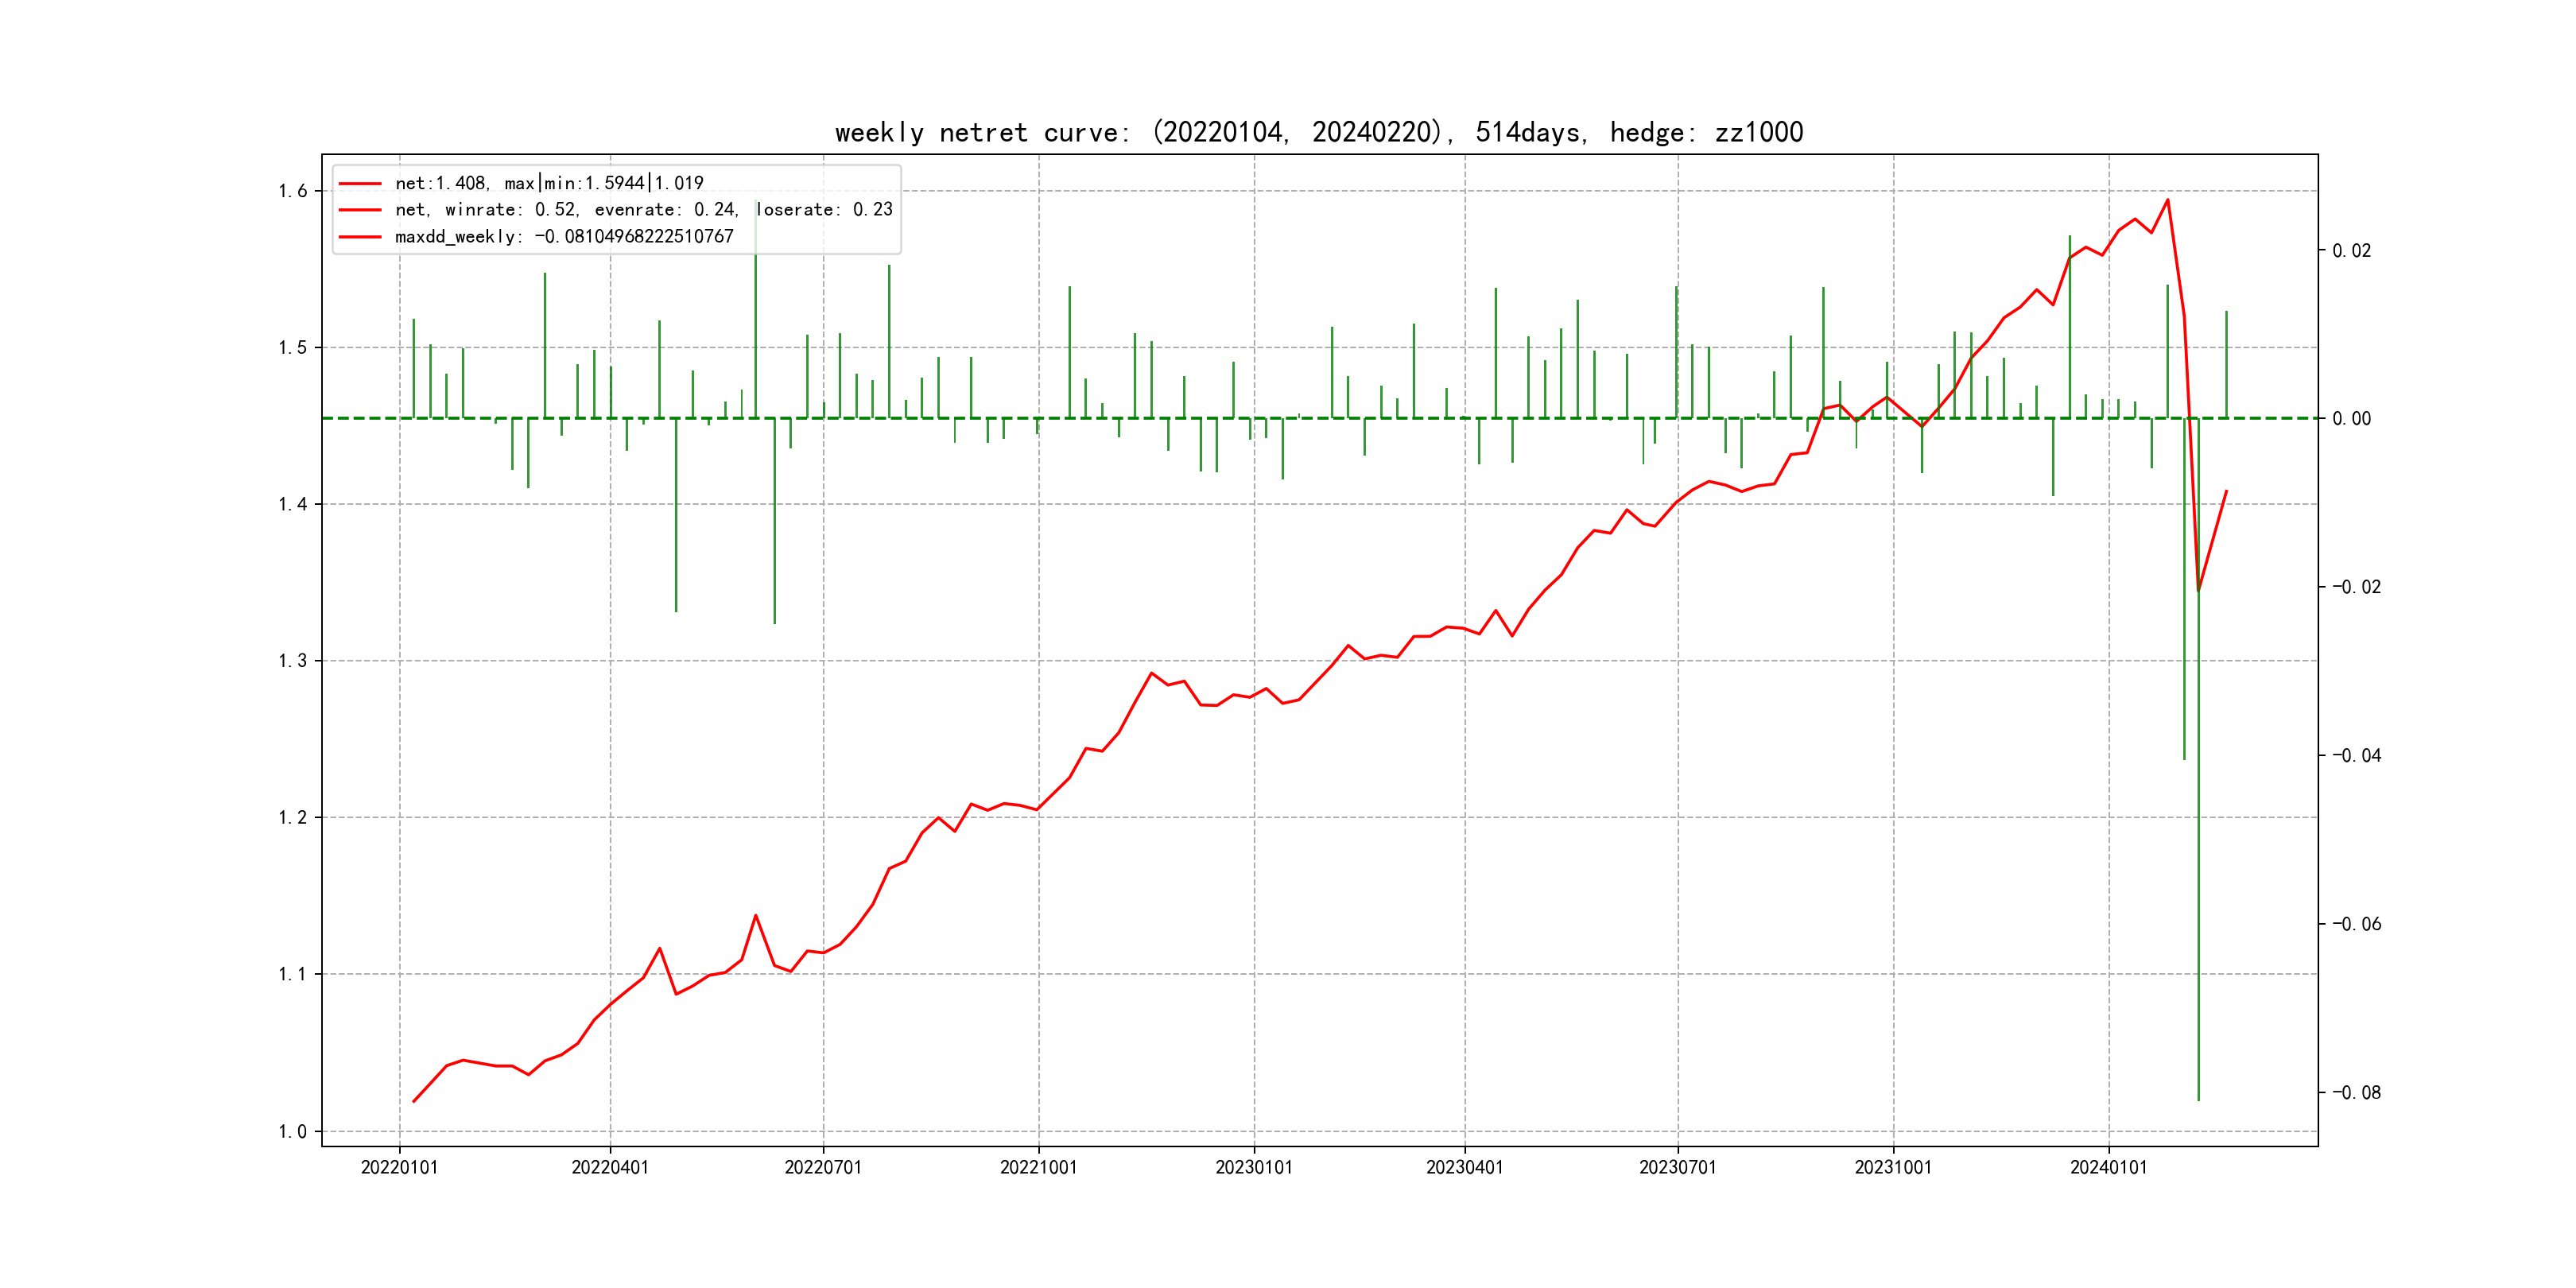Click the right y-axis label -0.08

(2356, 1092)
